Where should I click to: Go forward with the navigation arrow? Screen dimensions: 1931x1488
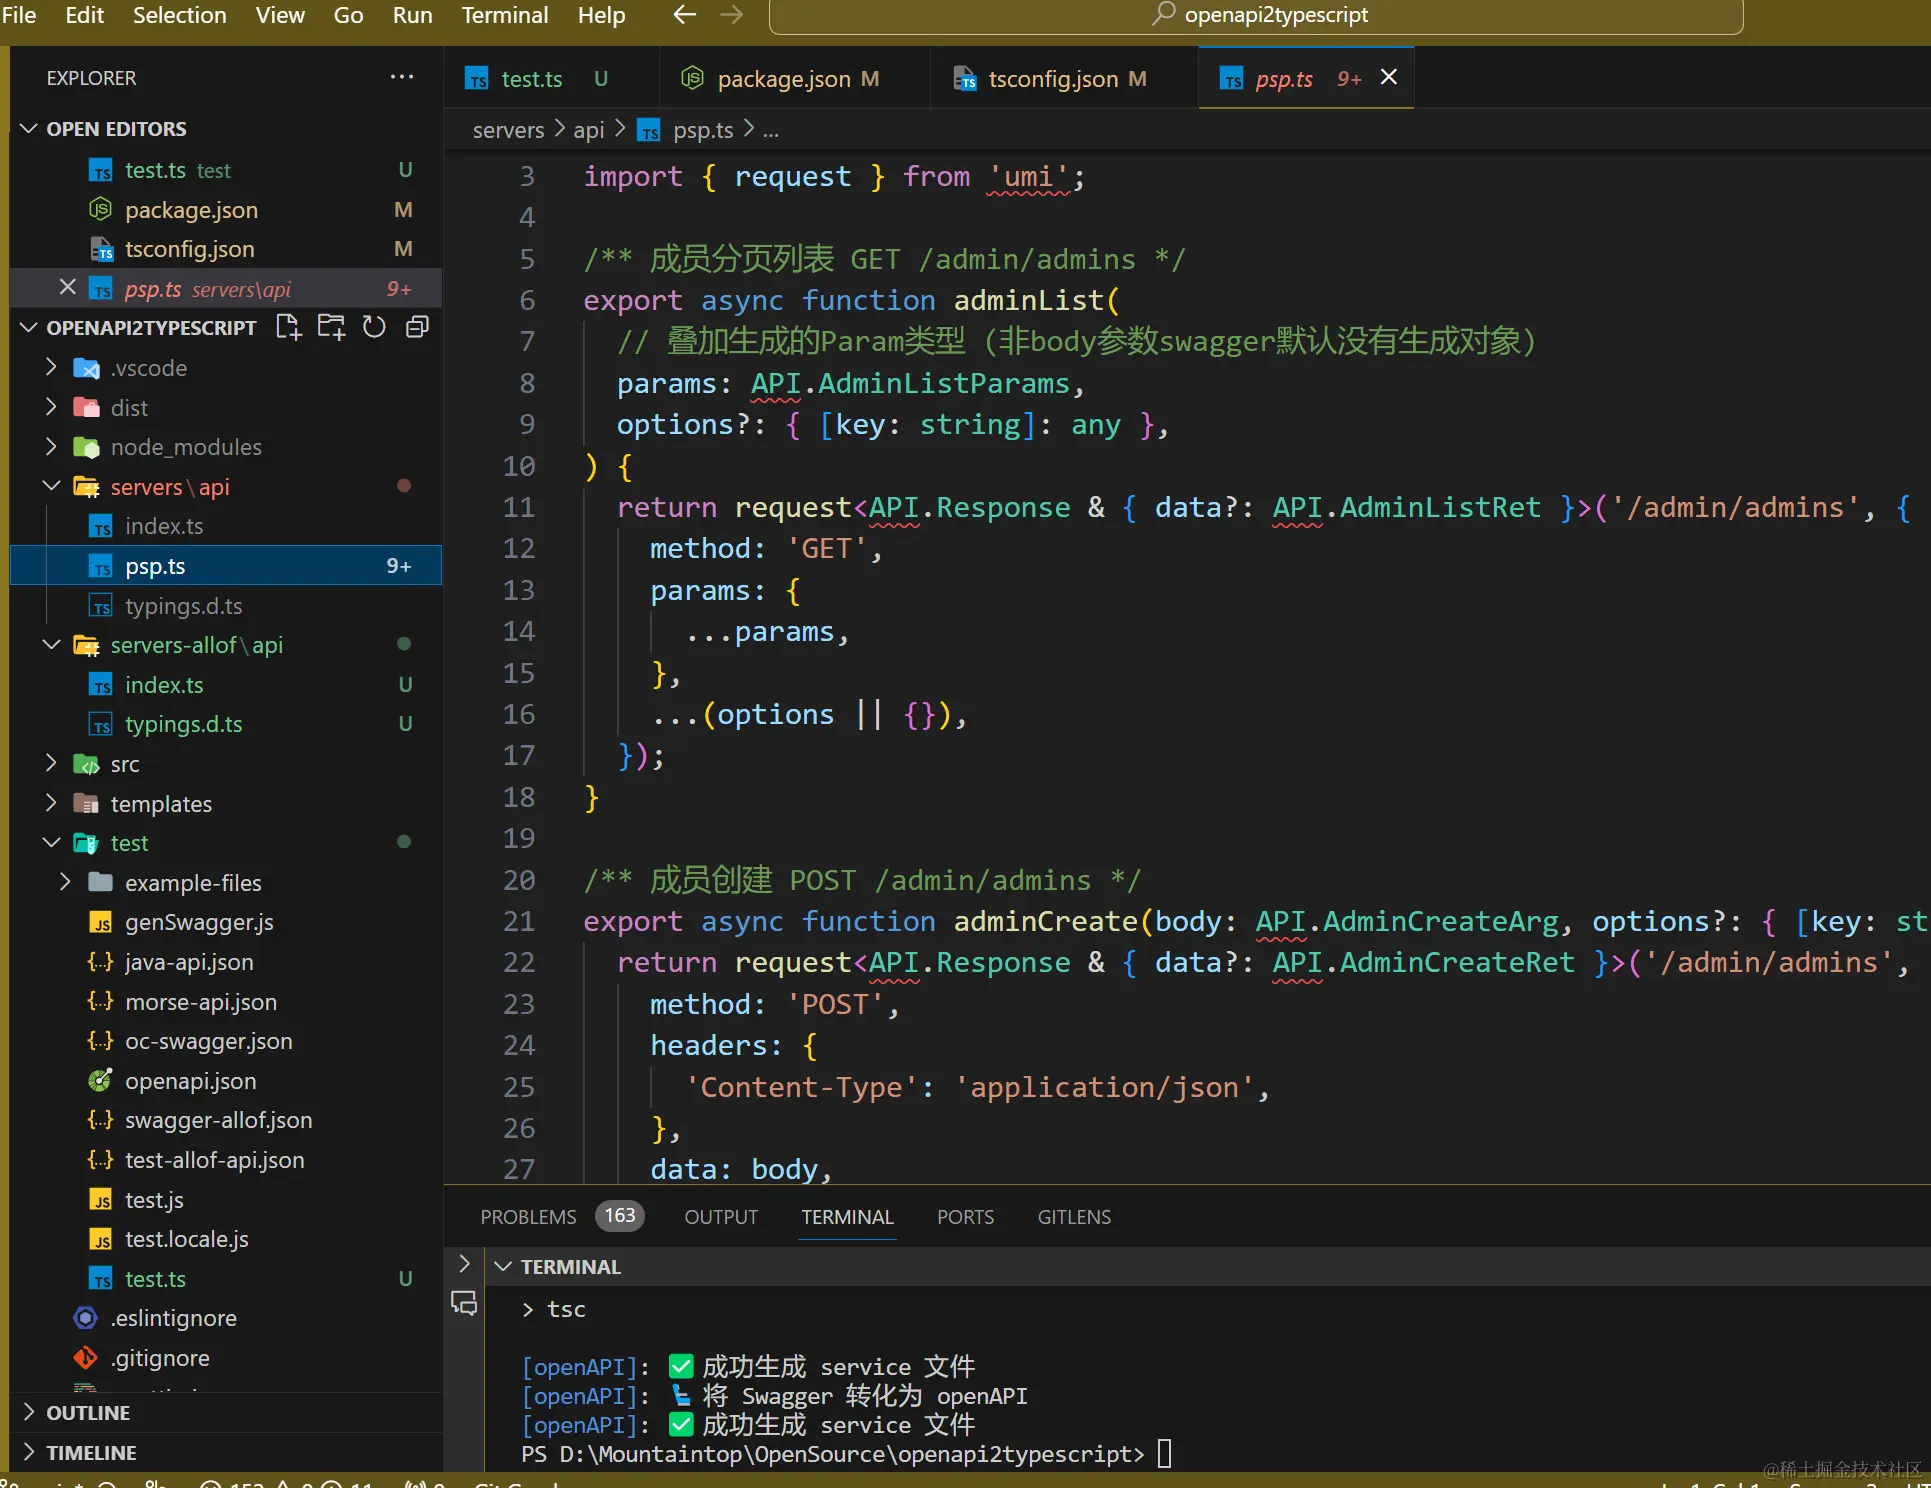(732, 15)
